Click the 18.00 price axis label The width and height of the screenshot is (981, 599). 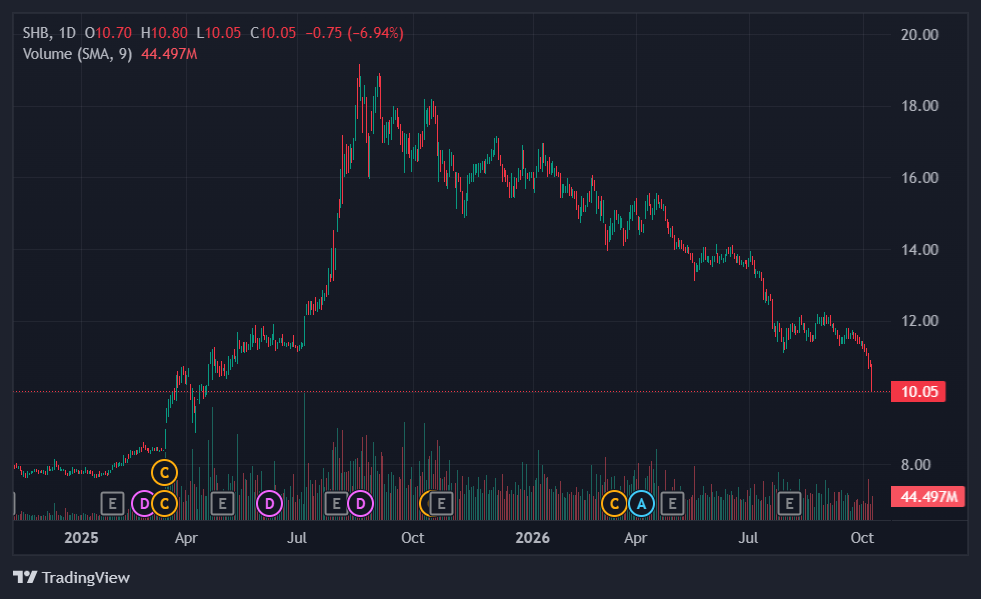click(919, 106)
